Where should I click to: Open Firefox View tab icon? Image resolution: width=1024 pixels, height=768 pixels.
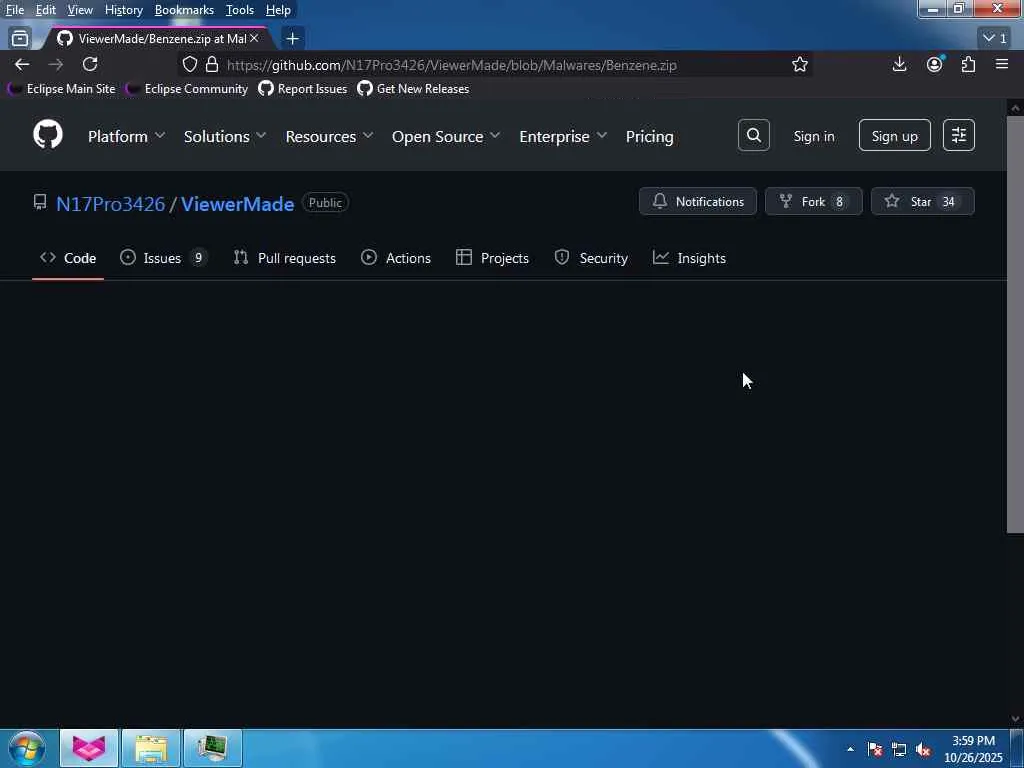point(20,39)
